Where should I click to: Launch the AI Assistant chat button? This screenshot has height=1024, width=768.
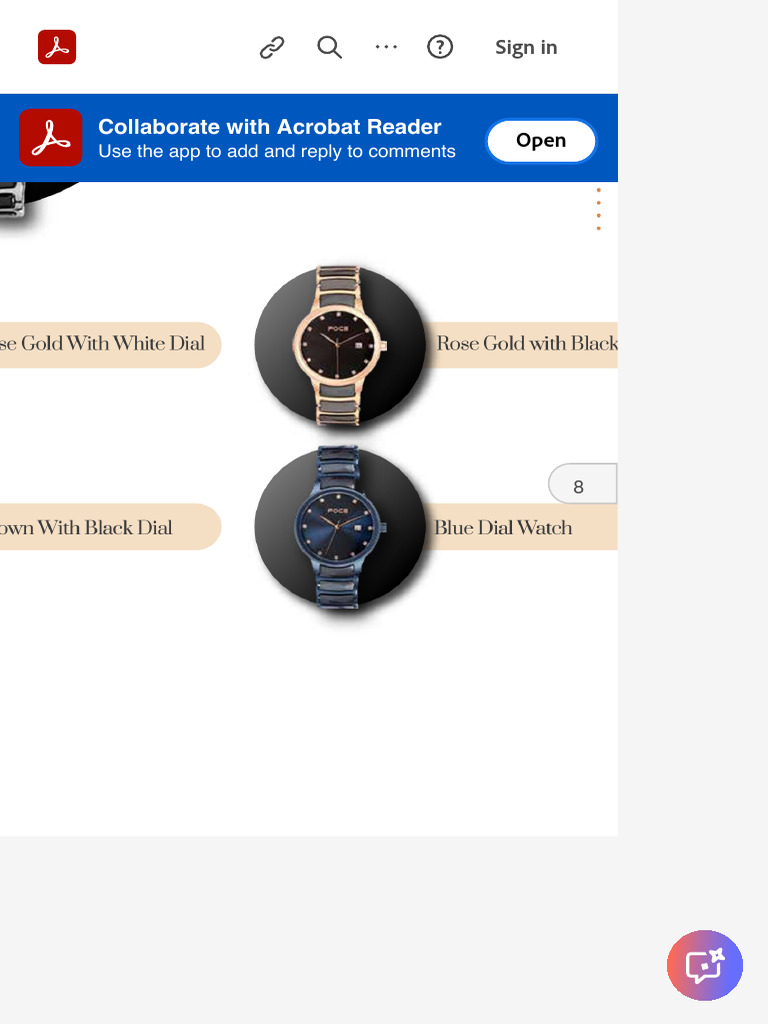(705, 965)
